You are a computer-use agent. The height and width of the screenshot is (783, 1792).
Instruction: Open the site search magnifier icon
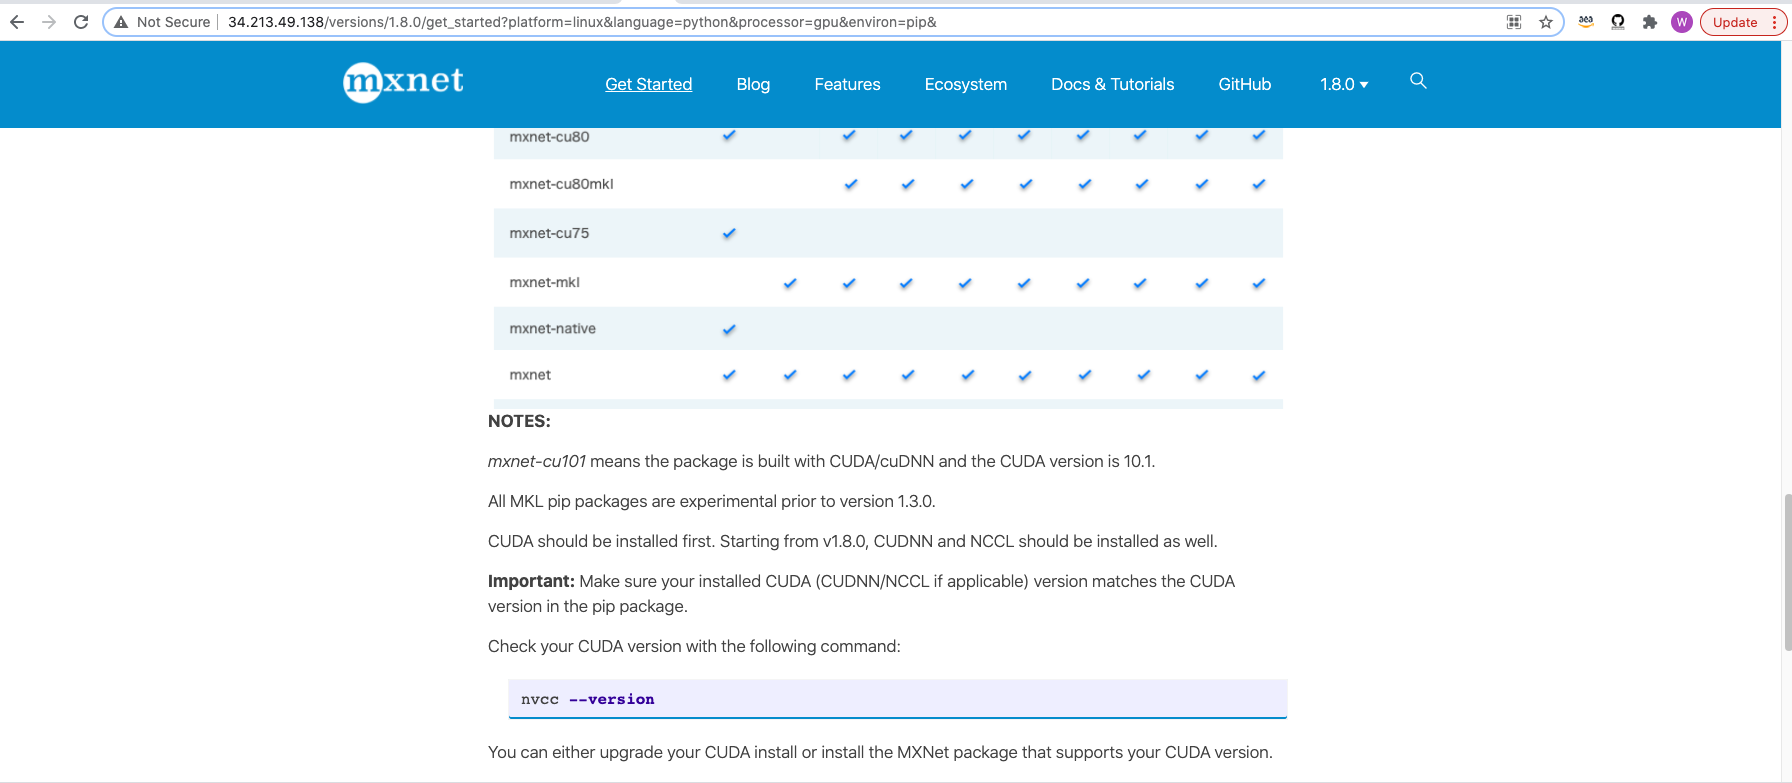click(x=1418, y=81)
